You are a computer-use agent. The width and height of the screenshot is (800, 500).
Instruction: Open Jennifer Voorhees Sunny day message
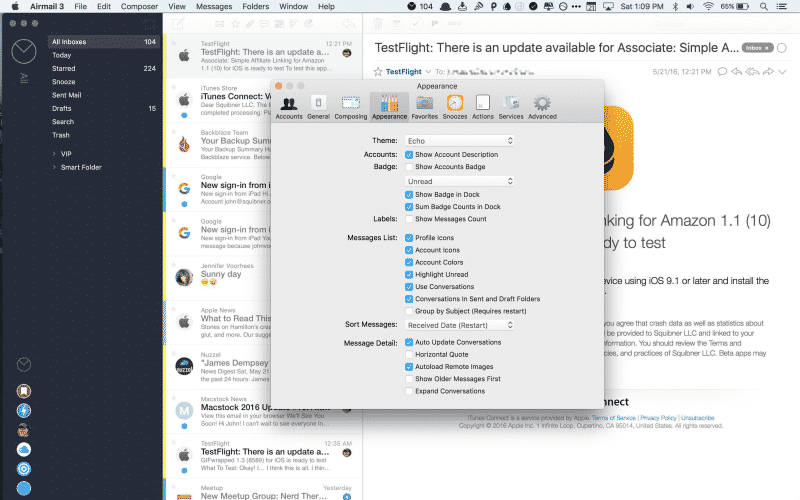pyautogui.click(x=219, y=279)
